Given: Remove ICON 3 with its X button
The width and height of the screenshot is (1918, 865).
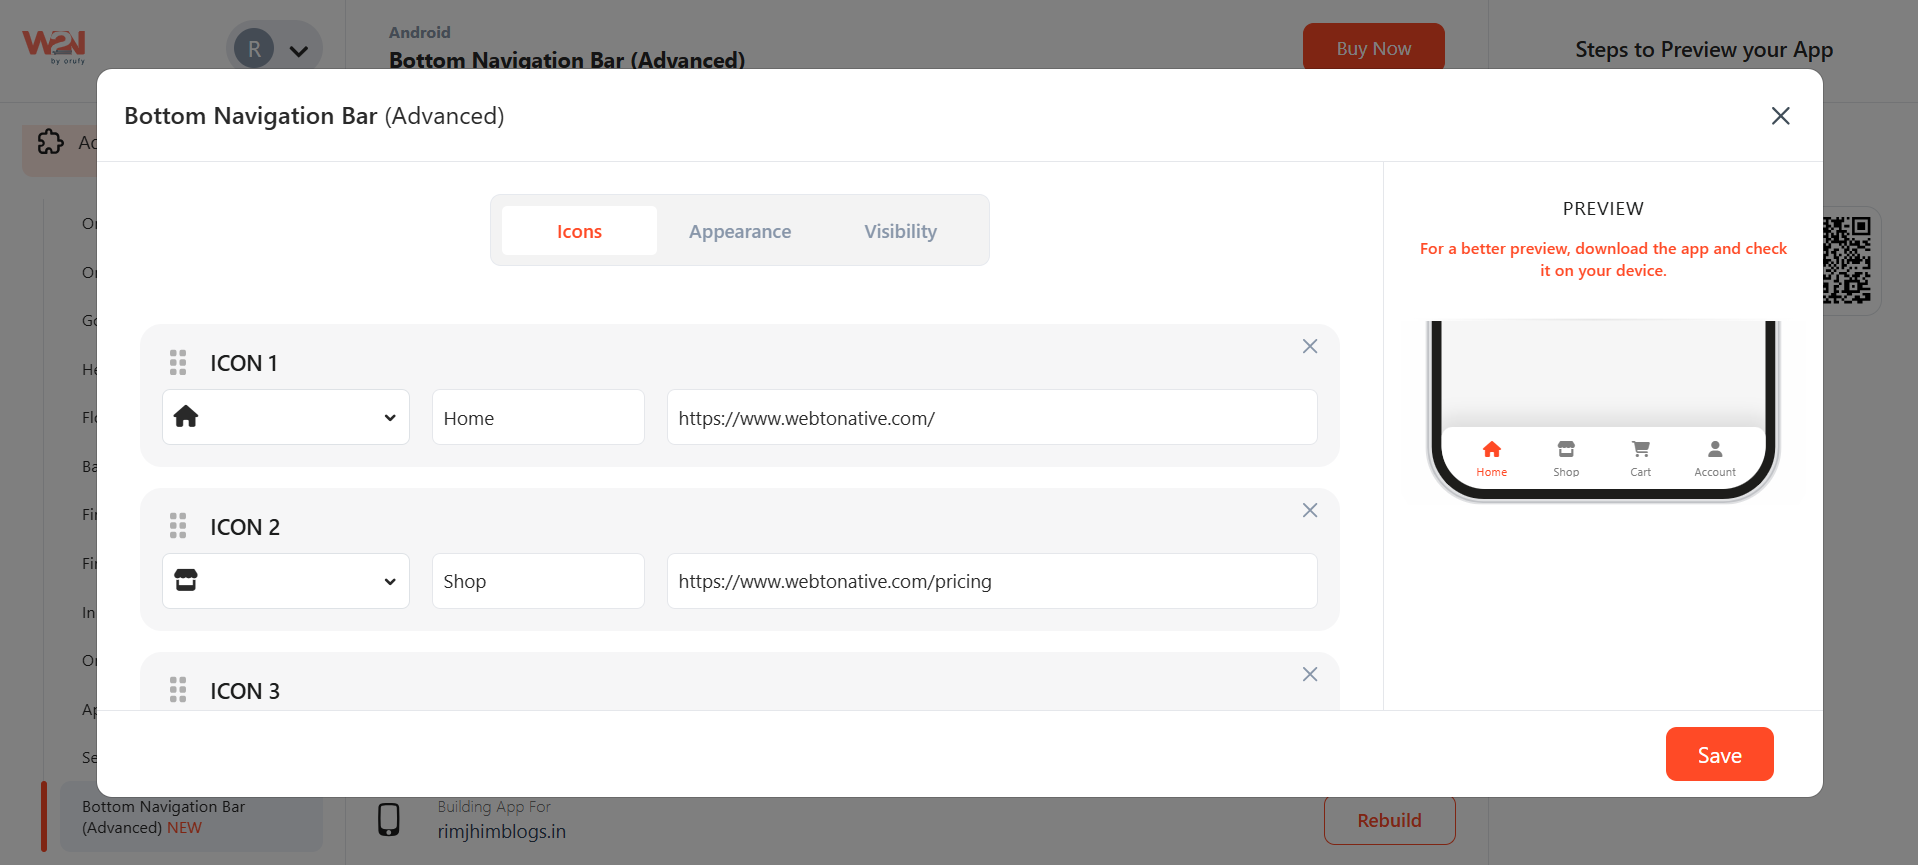Looking at the screenshot, I should [1310, 674].
